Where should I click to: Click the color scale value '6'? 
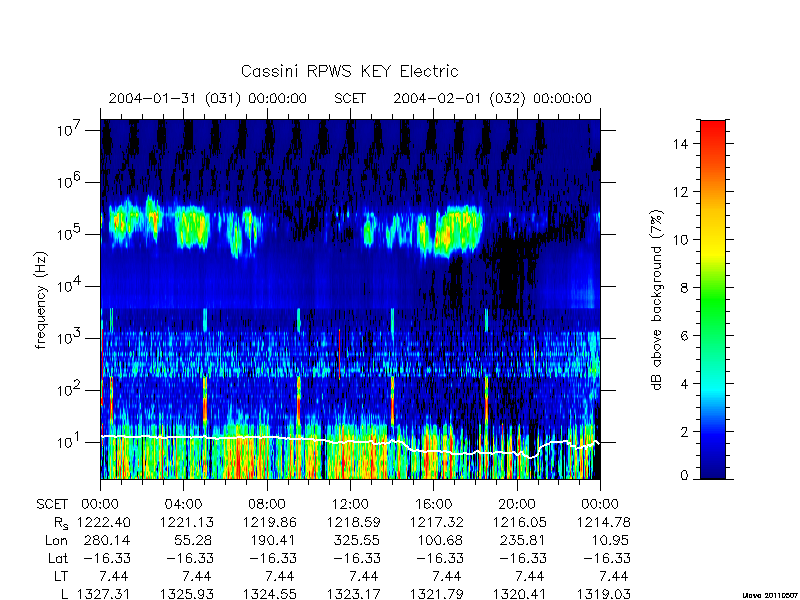pyautogui.click(x=684, y=336)
